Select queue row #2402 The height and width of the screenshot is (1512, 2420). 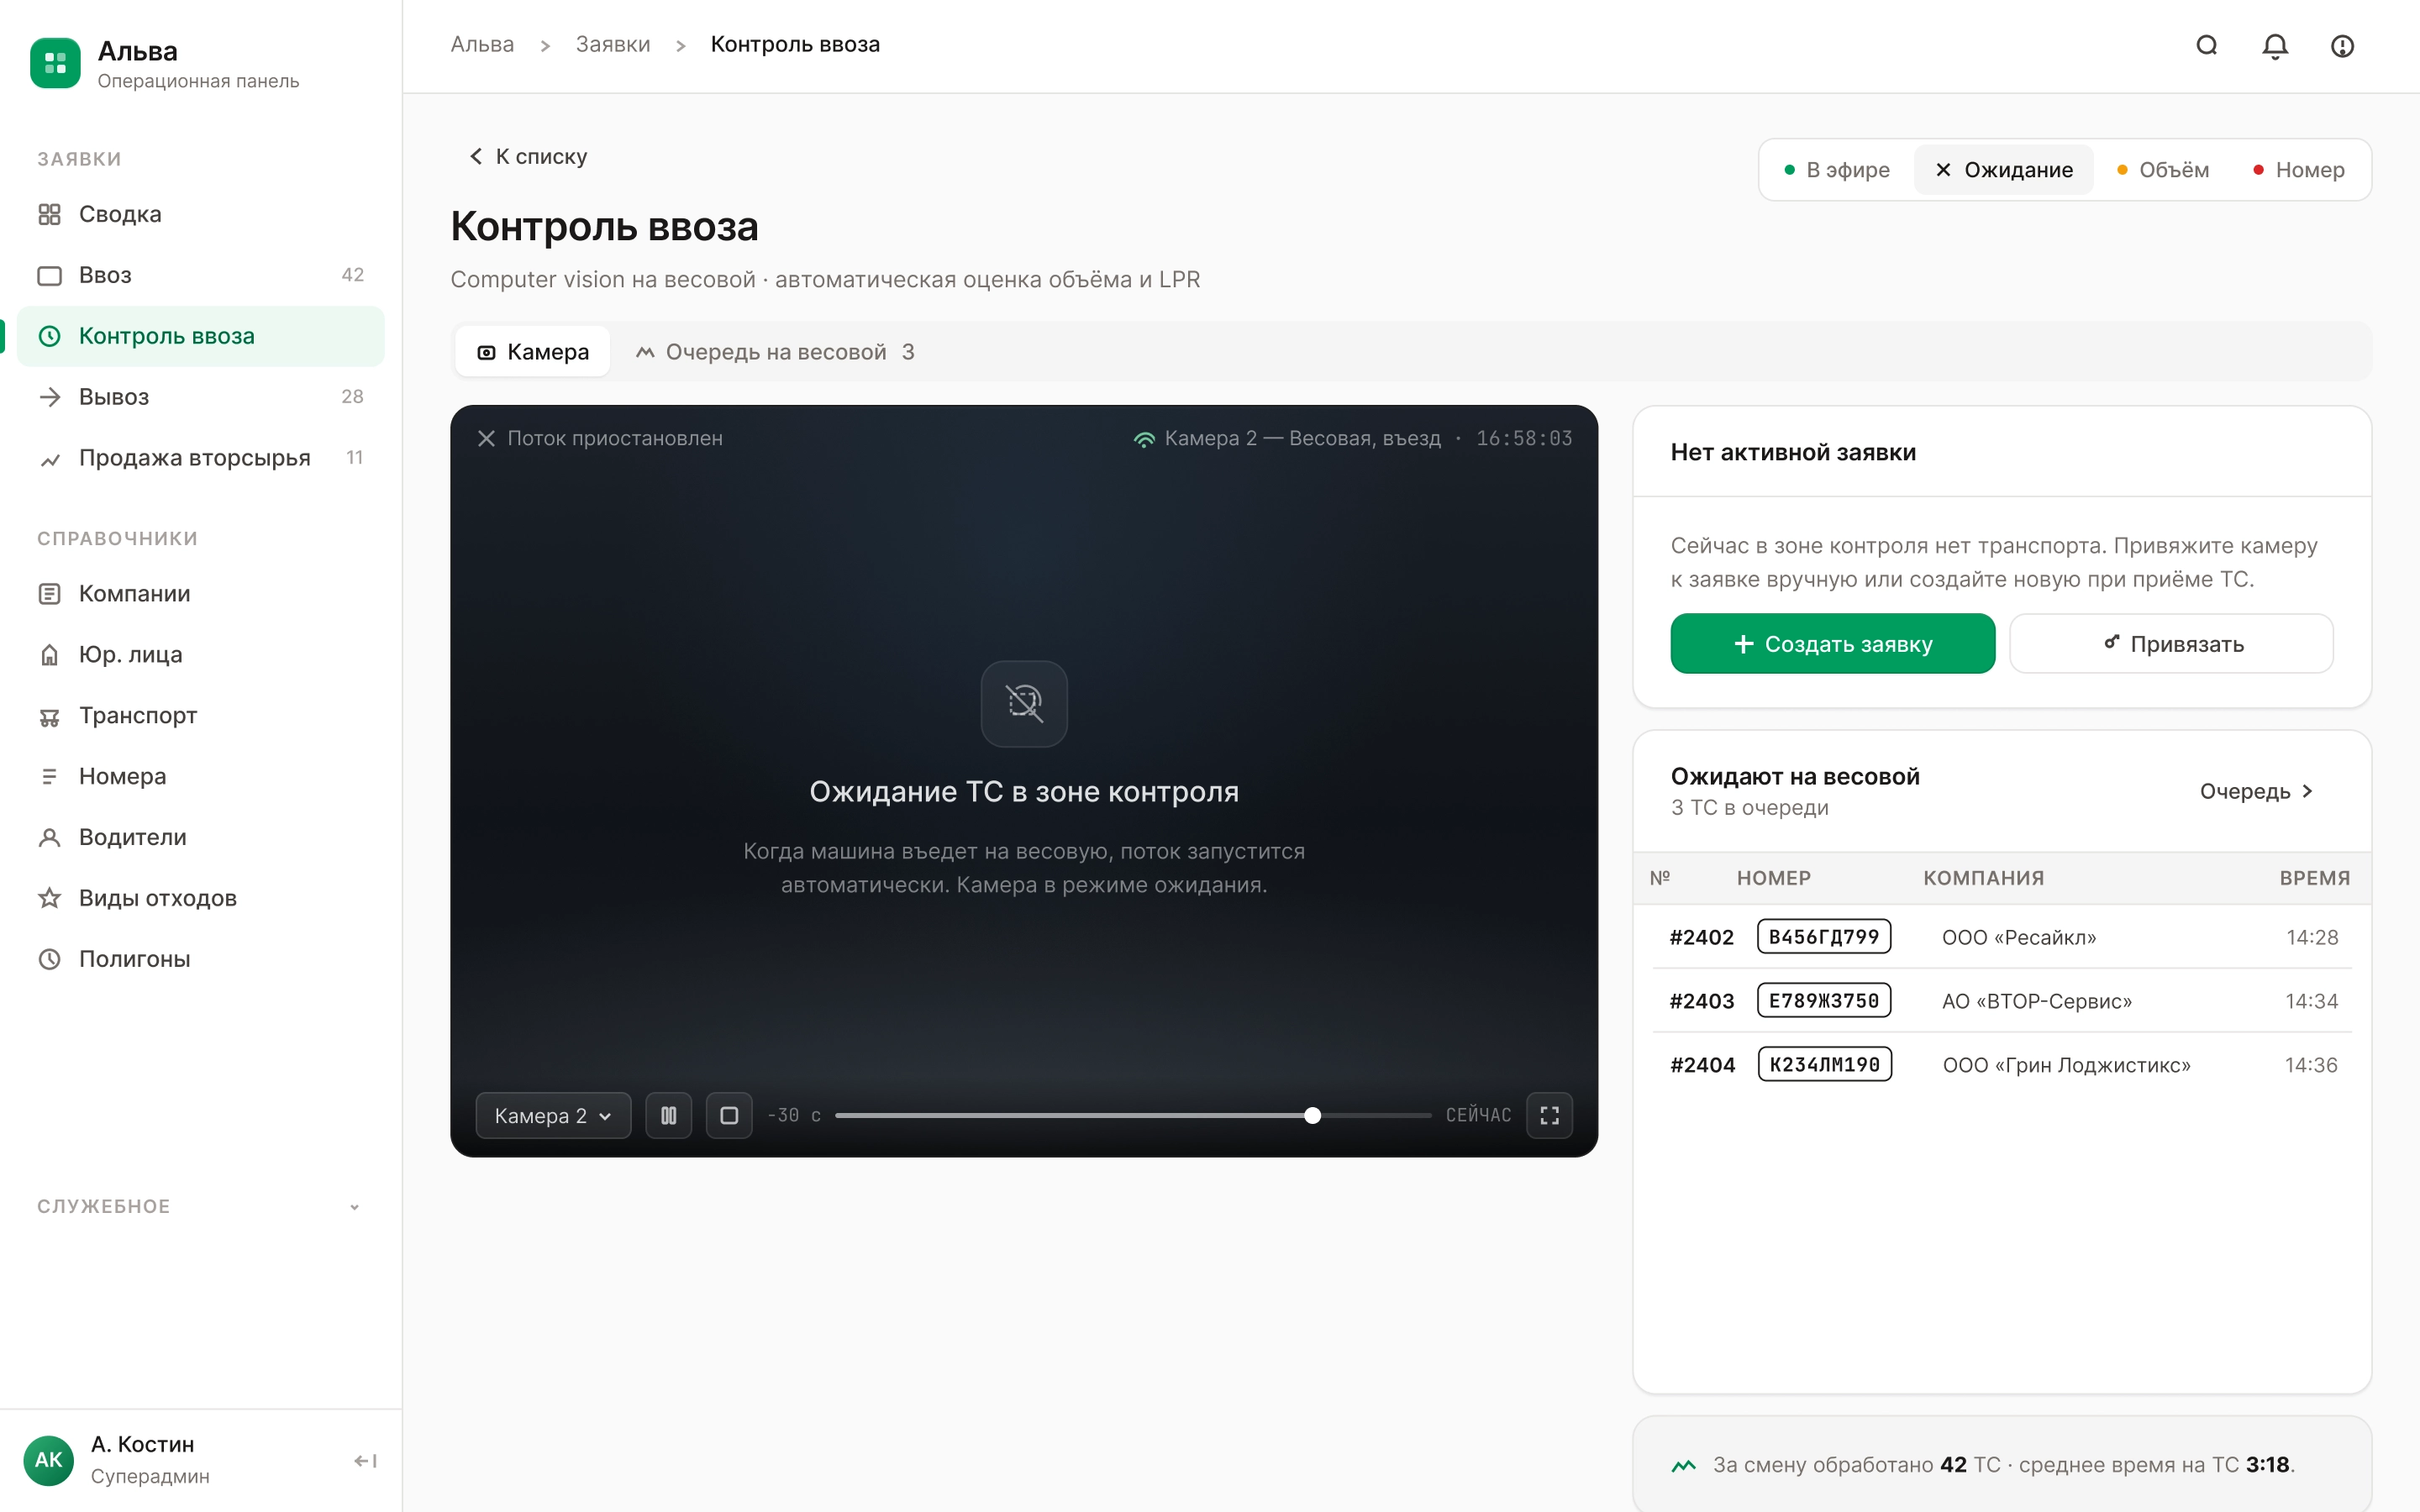point(2002,937)
